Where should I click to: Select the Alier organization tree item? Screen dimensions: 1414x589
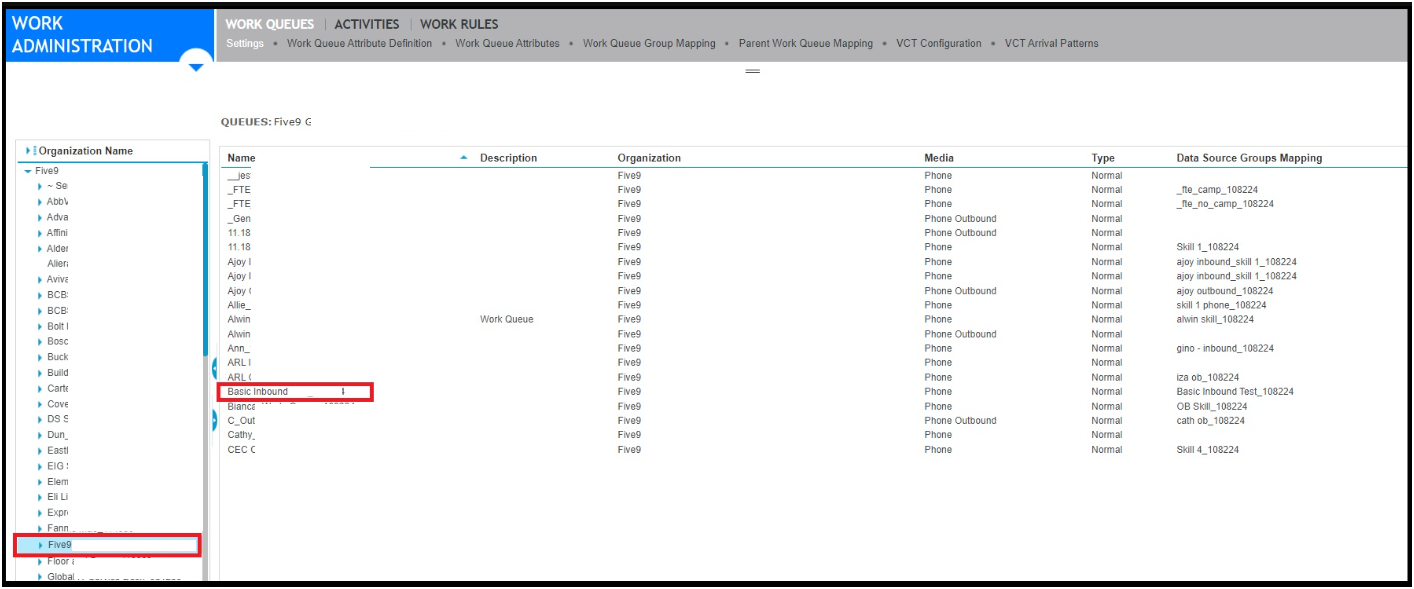pyautogui.click(x=58, y=264)
